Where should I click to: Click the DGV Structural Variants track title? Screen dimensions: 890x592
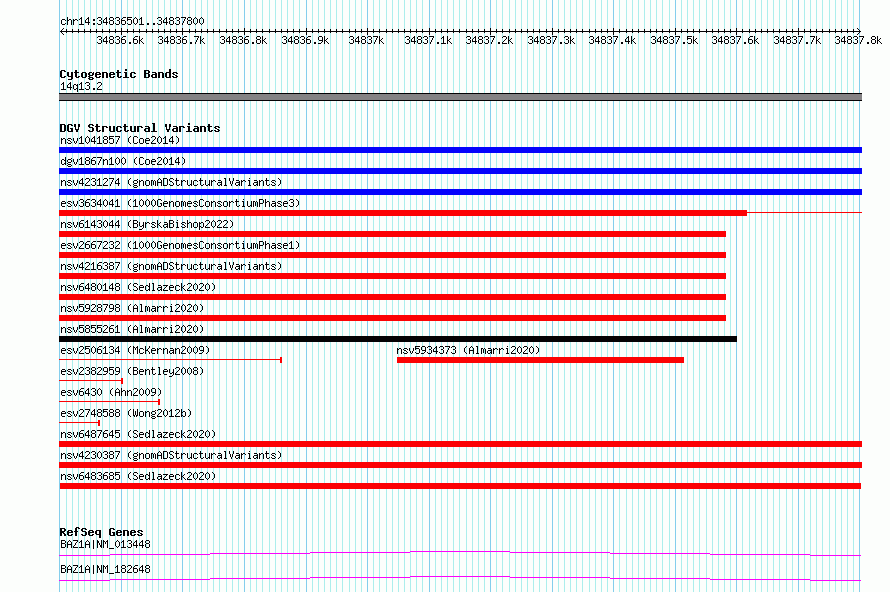[140, 128]
